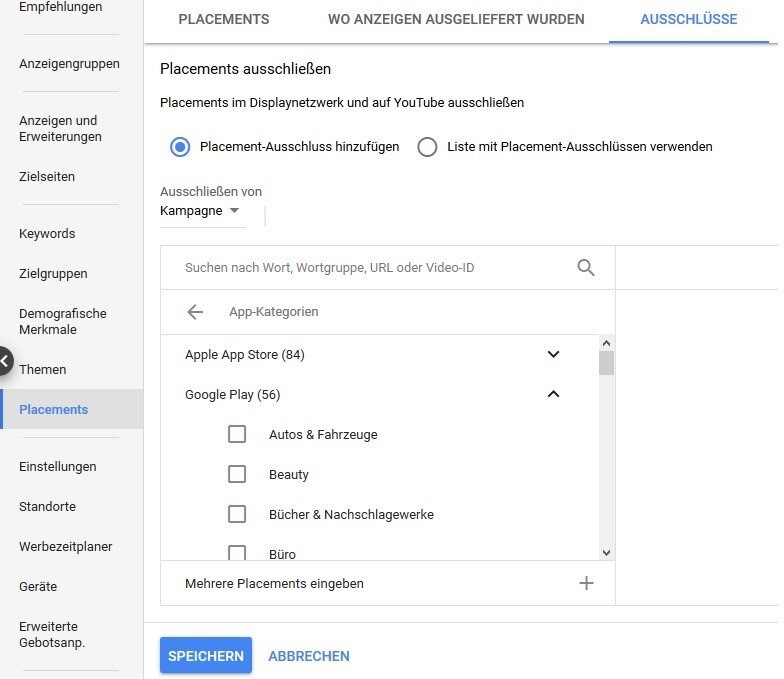Go to Zielseiten in the sidebar

pyautogui.click(x=47, y=177)
